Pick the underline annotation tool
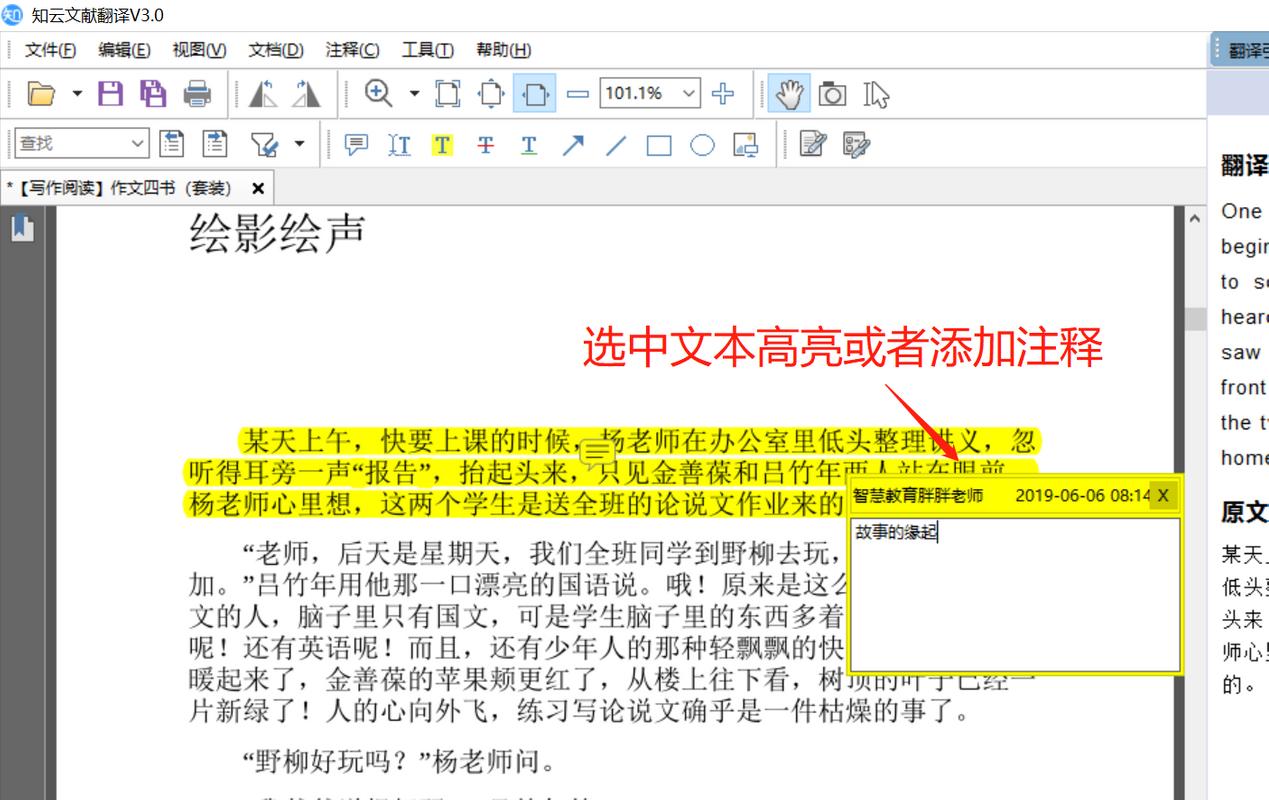This screenshot has width=1269, height=800. [527, 144]
